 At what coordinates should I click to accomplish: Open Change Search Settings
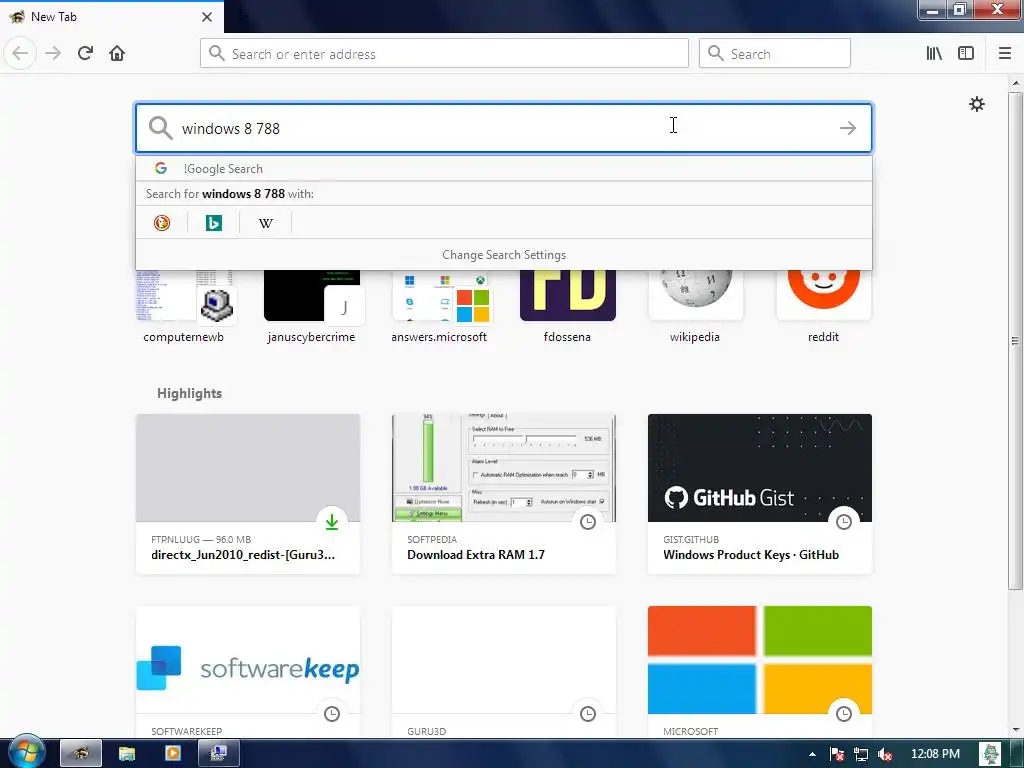point(504,255)
